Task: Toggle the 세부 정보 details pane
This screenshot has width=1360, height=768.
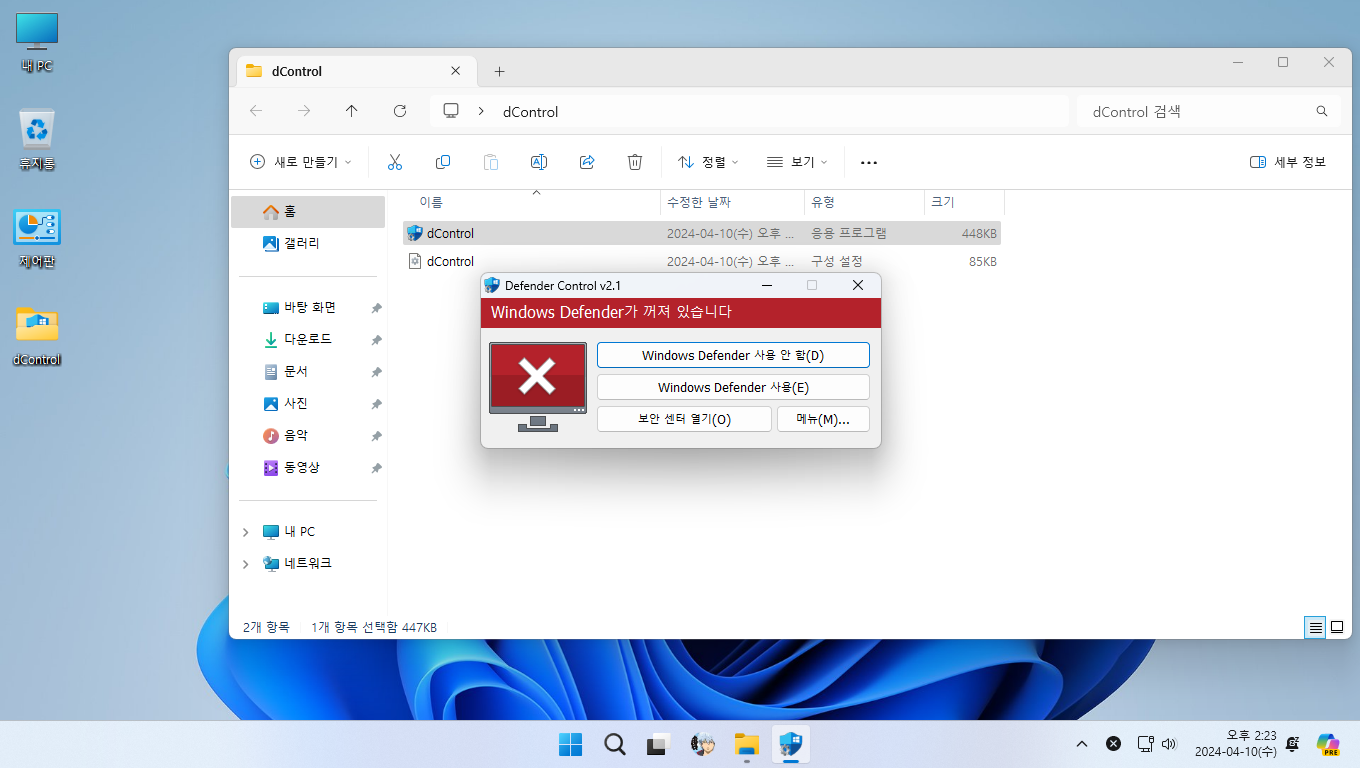Action: click(x=1288, y=162)
